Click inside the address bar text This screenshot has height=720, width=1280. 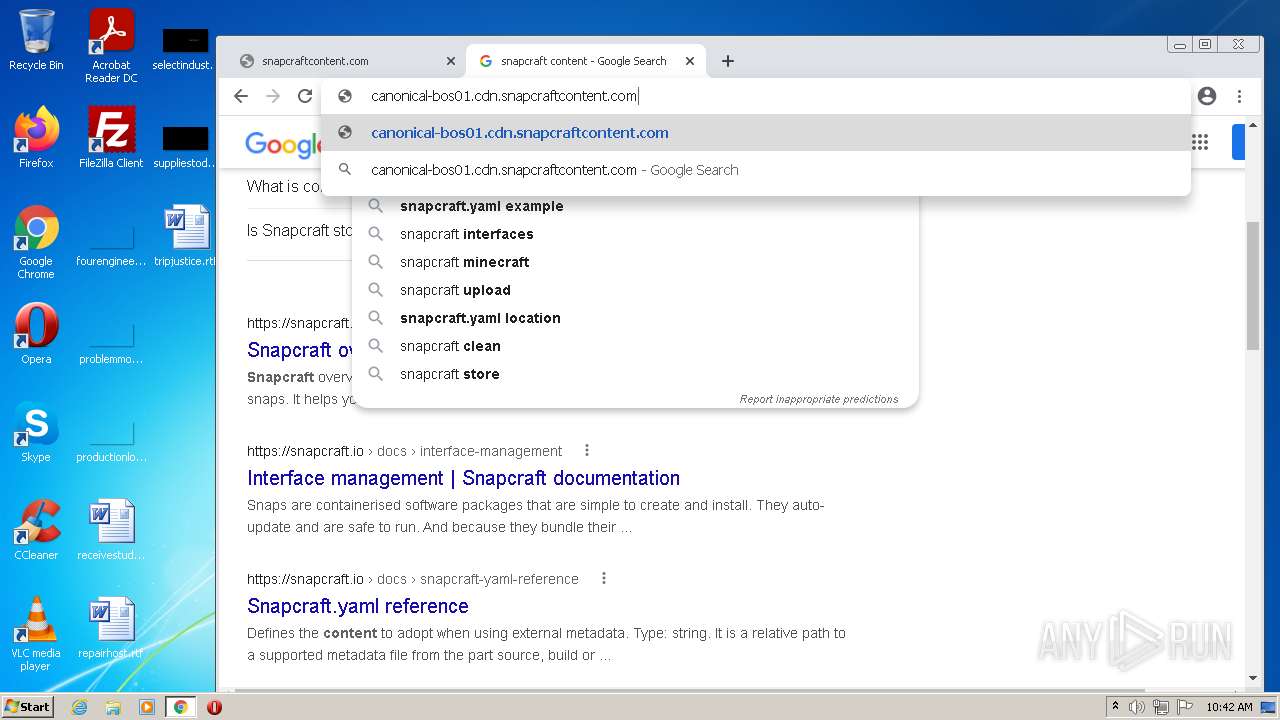[x=504, y=96]
